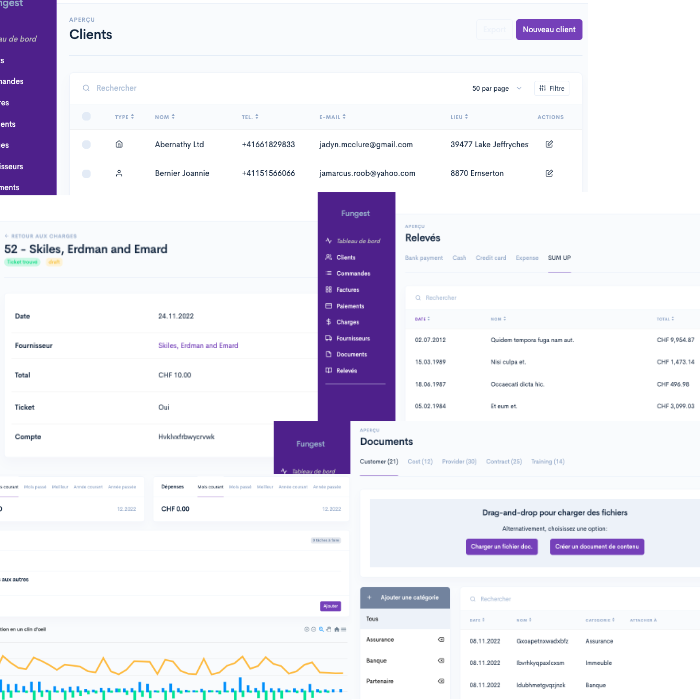
Task: Switch to the Credit card tab
Action: coord(491,258)
